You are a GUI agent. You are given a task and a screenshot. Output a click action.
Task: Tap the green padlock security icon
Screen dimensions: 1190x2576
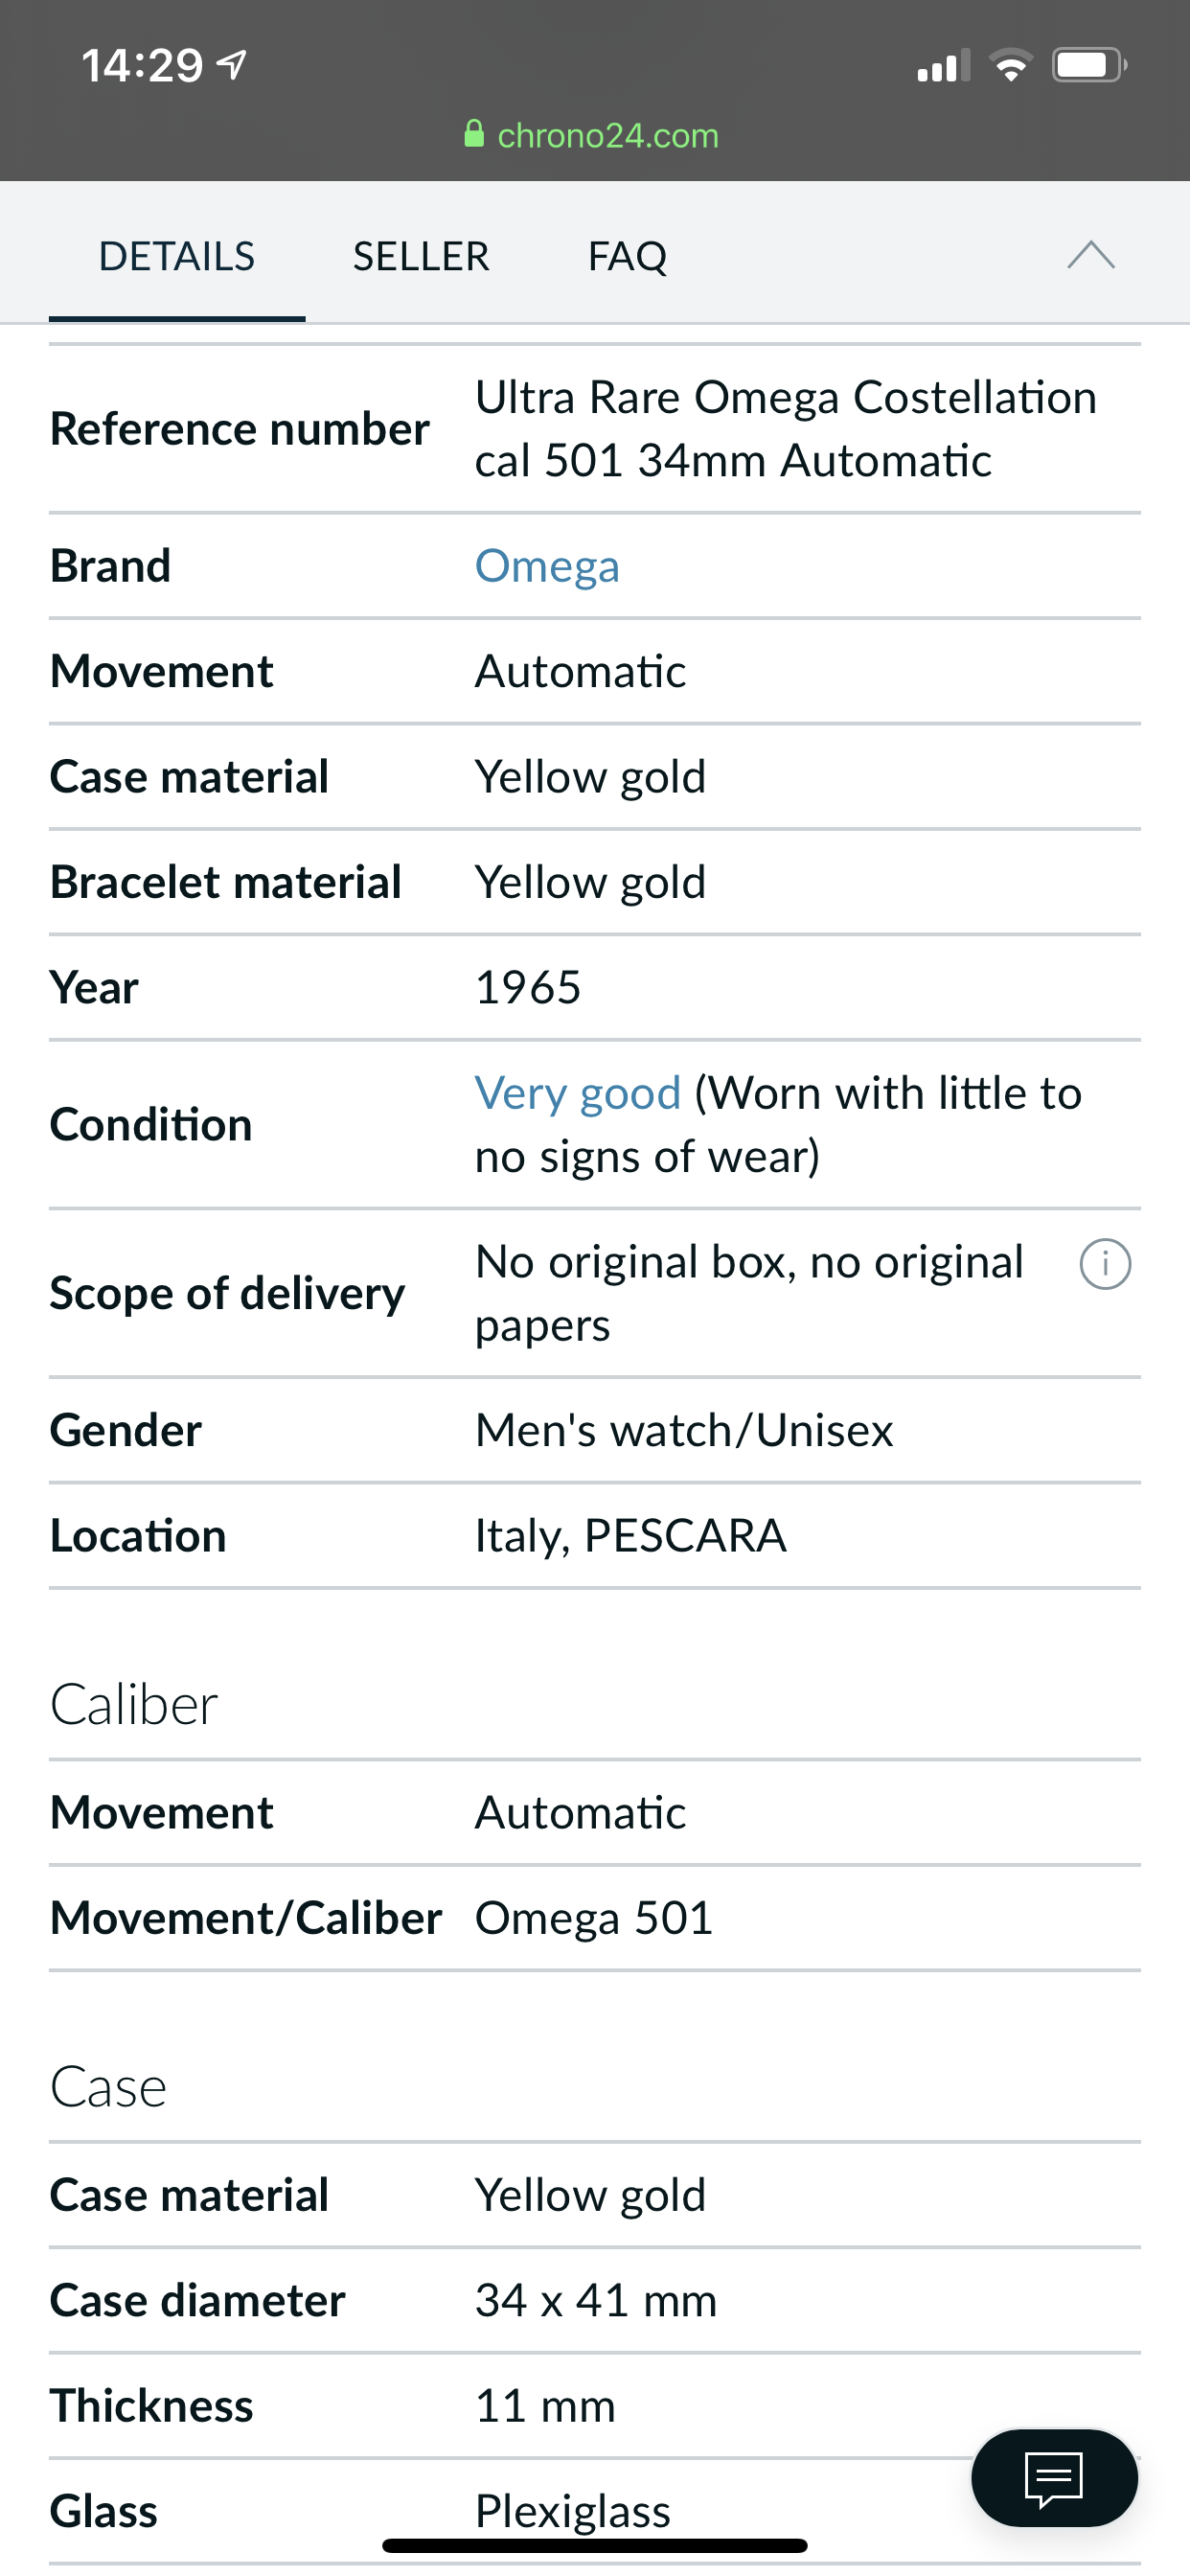tap(474, 134)
